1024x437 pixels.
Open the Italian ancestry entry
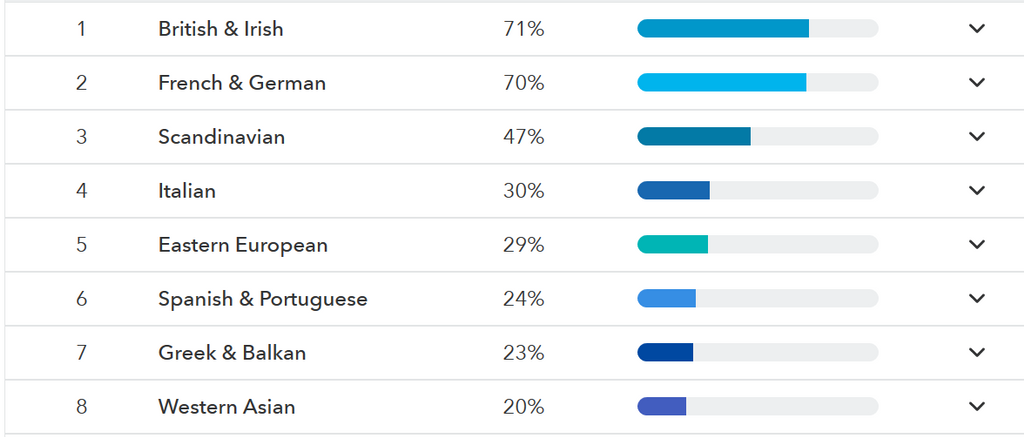coord(187,191)
